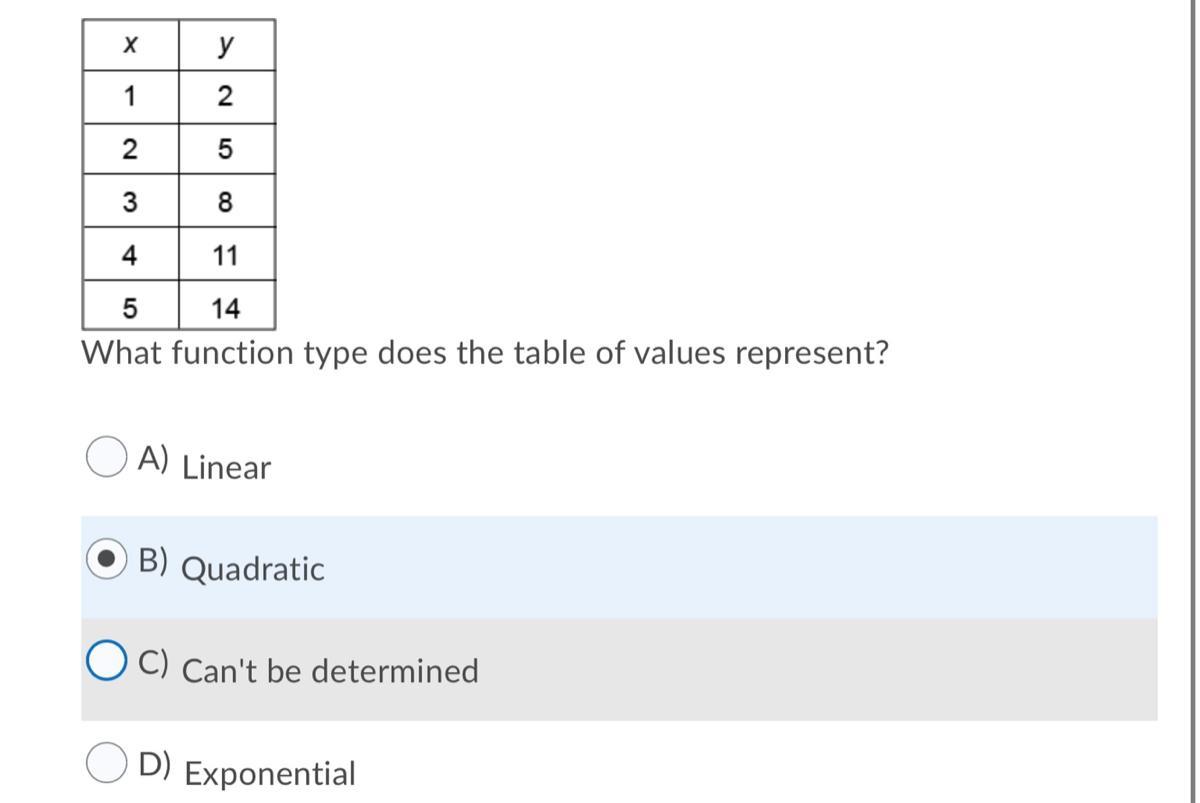The width and height of the screenshot is (1200, 803).
Task: Click the x-column cell with value 1
Action: pyautogui.click(x=130, y=97)
